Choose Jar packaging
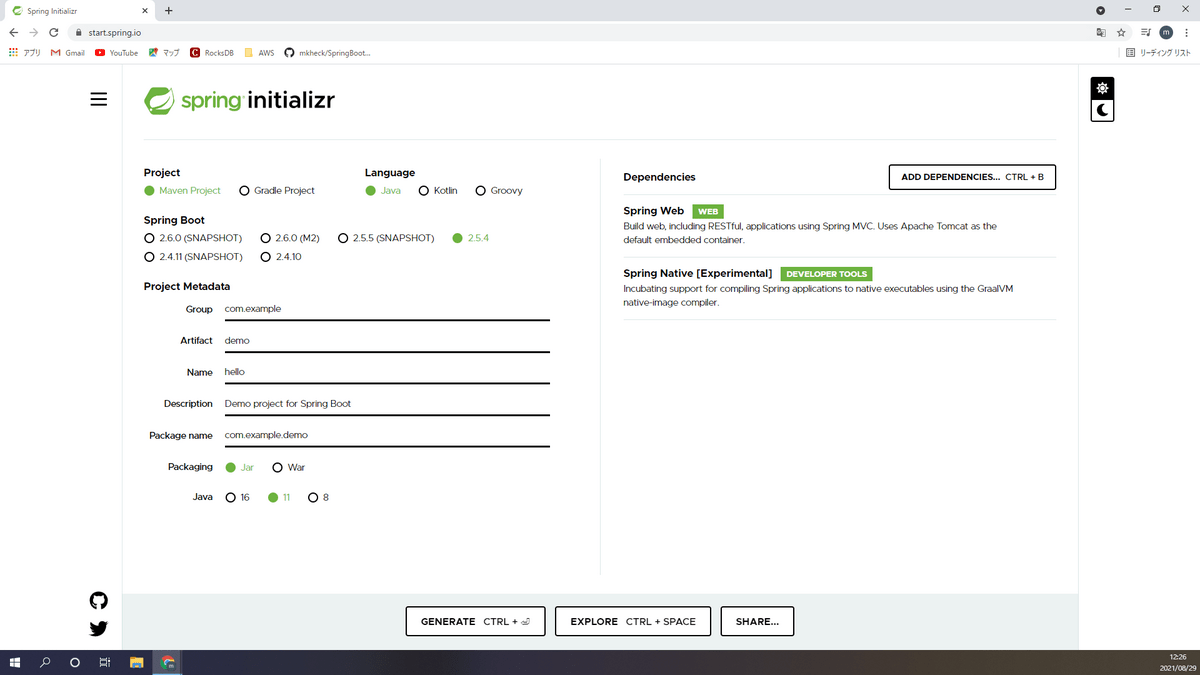 (239, 468)
